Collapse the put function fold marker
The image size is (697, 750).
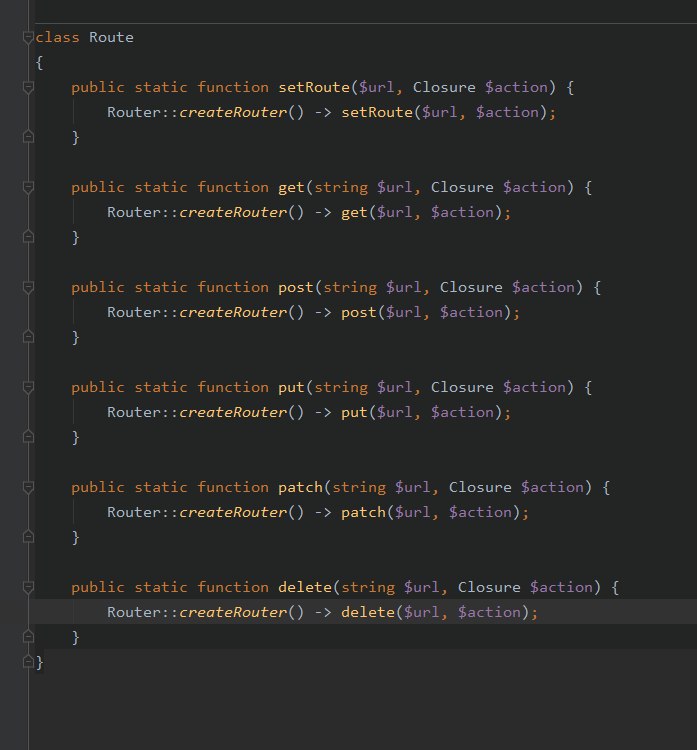click(x=28, y=387)
